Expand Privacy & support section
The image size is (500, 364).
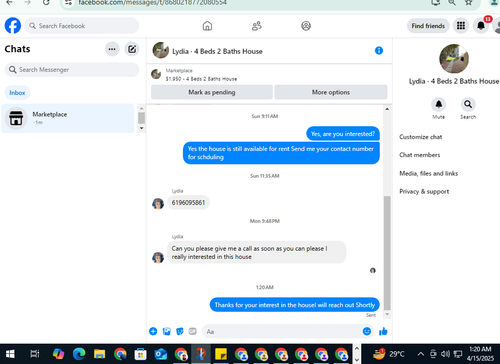(424, 191)
